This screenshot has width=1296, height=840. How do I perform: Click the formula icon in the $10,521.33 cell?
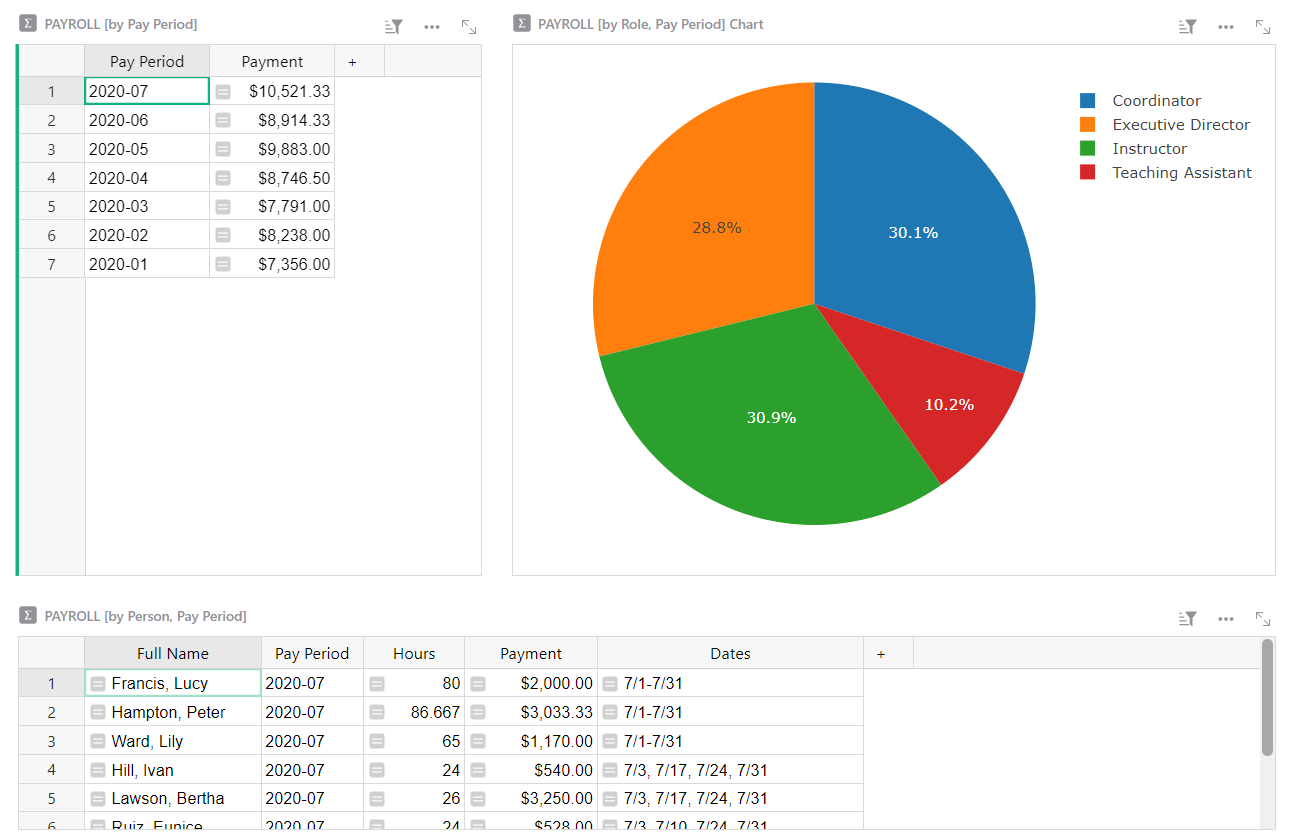pos(223,92)
